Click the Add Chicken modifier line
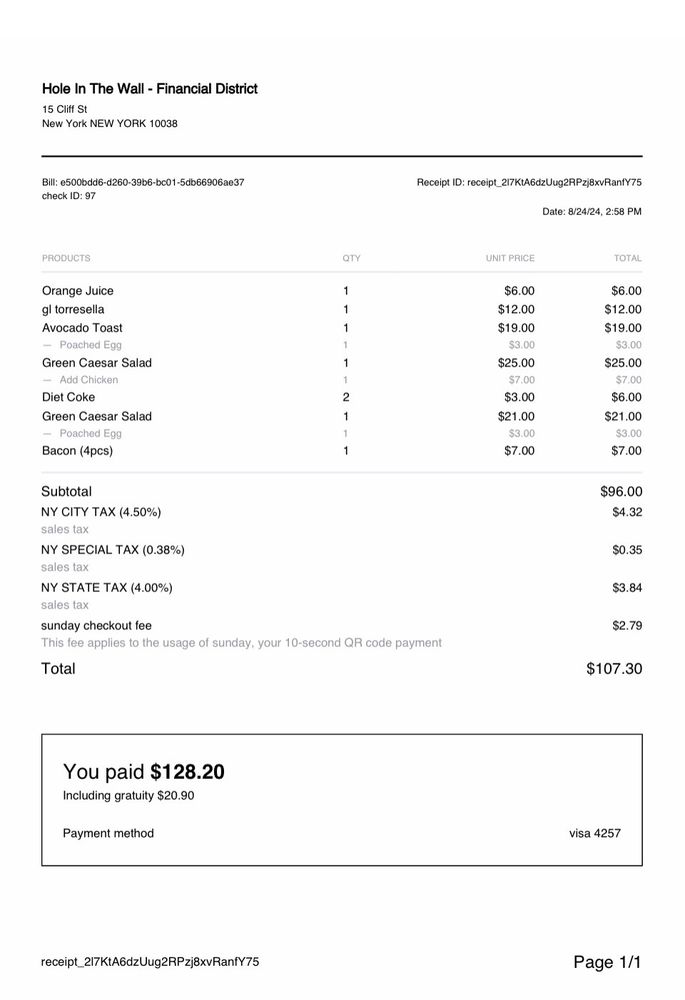This screenshot has width=685, height=1000. pyautogui.click(x=88, y=380)
